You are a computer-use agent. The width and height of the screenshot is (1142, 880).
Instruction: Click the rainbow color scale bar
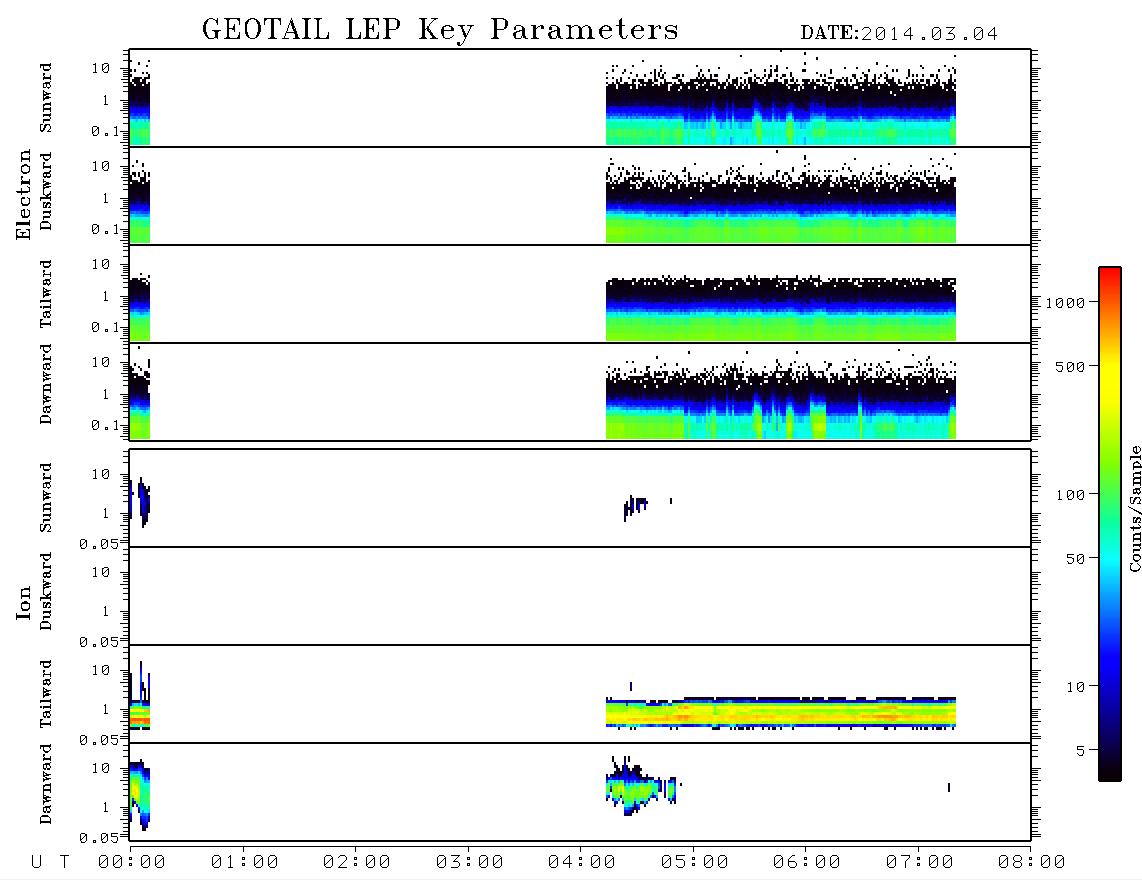click(x=1110, y=525)
